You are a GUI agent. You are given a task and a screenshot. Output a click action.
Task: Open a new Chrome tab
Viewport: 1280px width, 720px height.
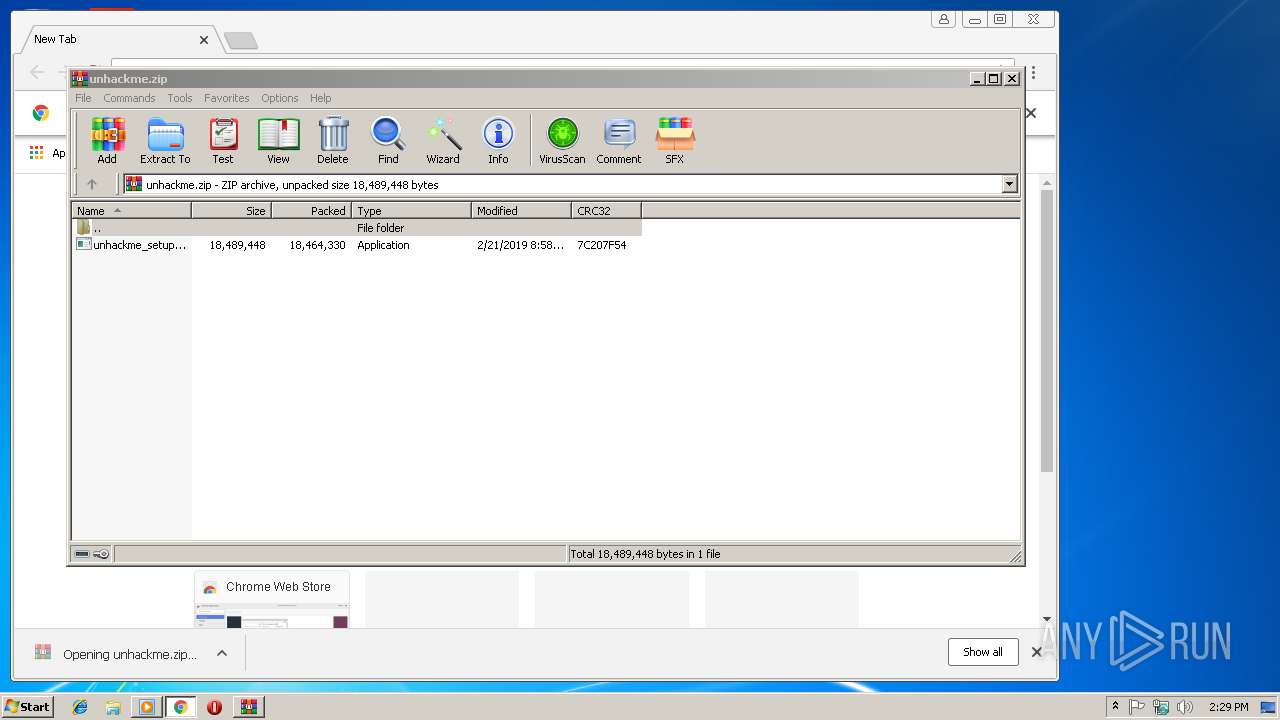240,40
